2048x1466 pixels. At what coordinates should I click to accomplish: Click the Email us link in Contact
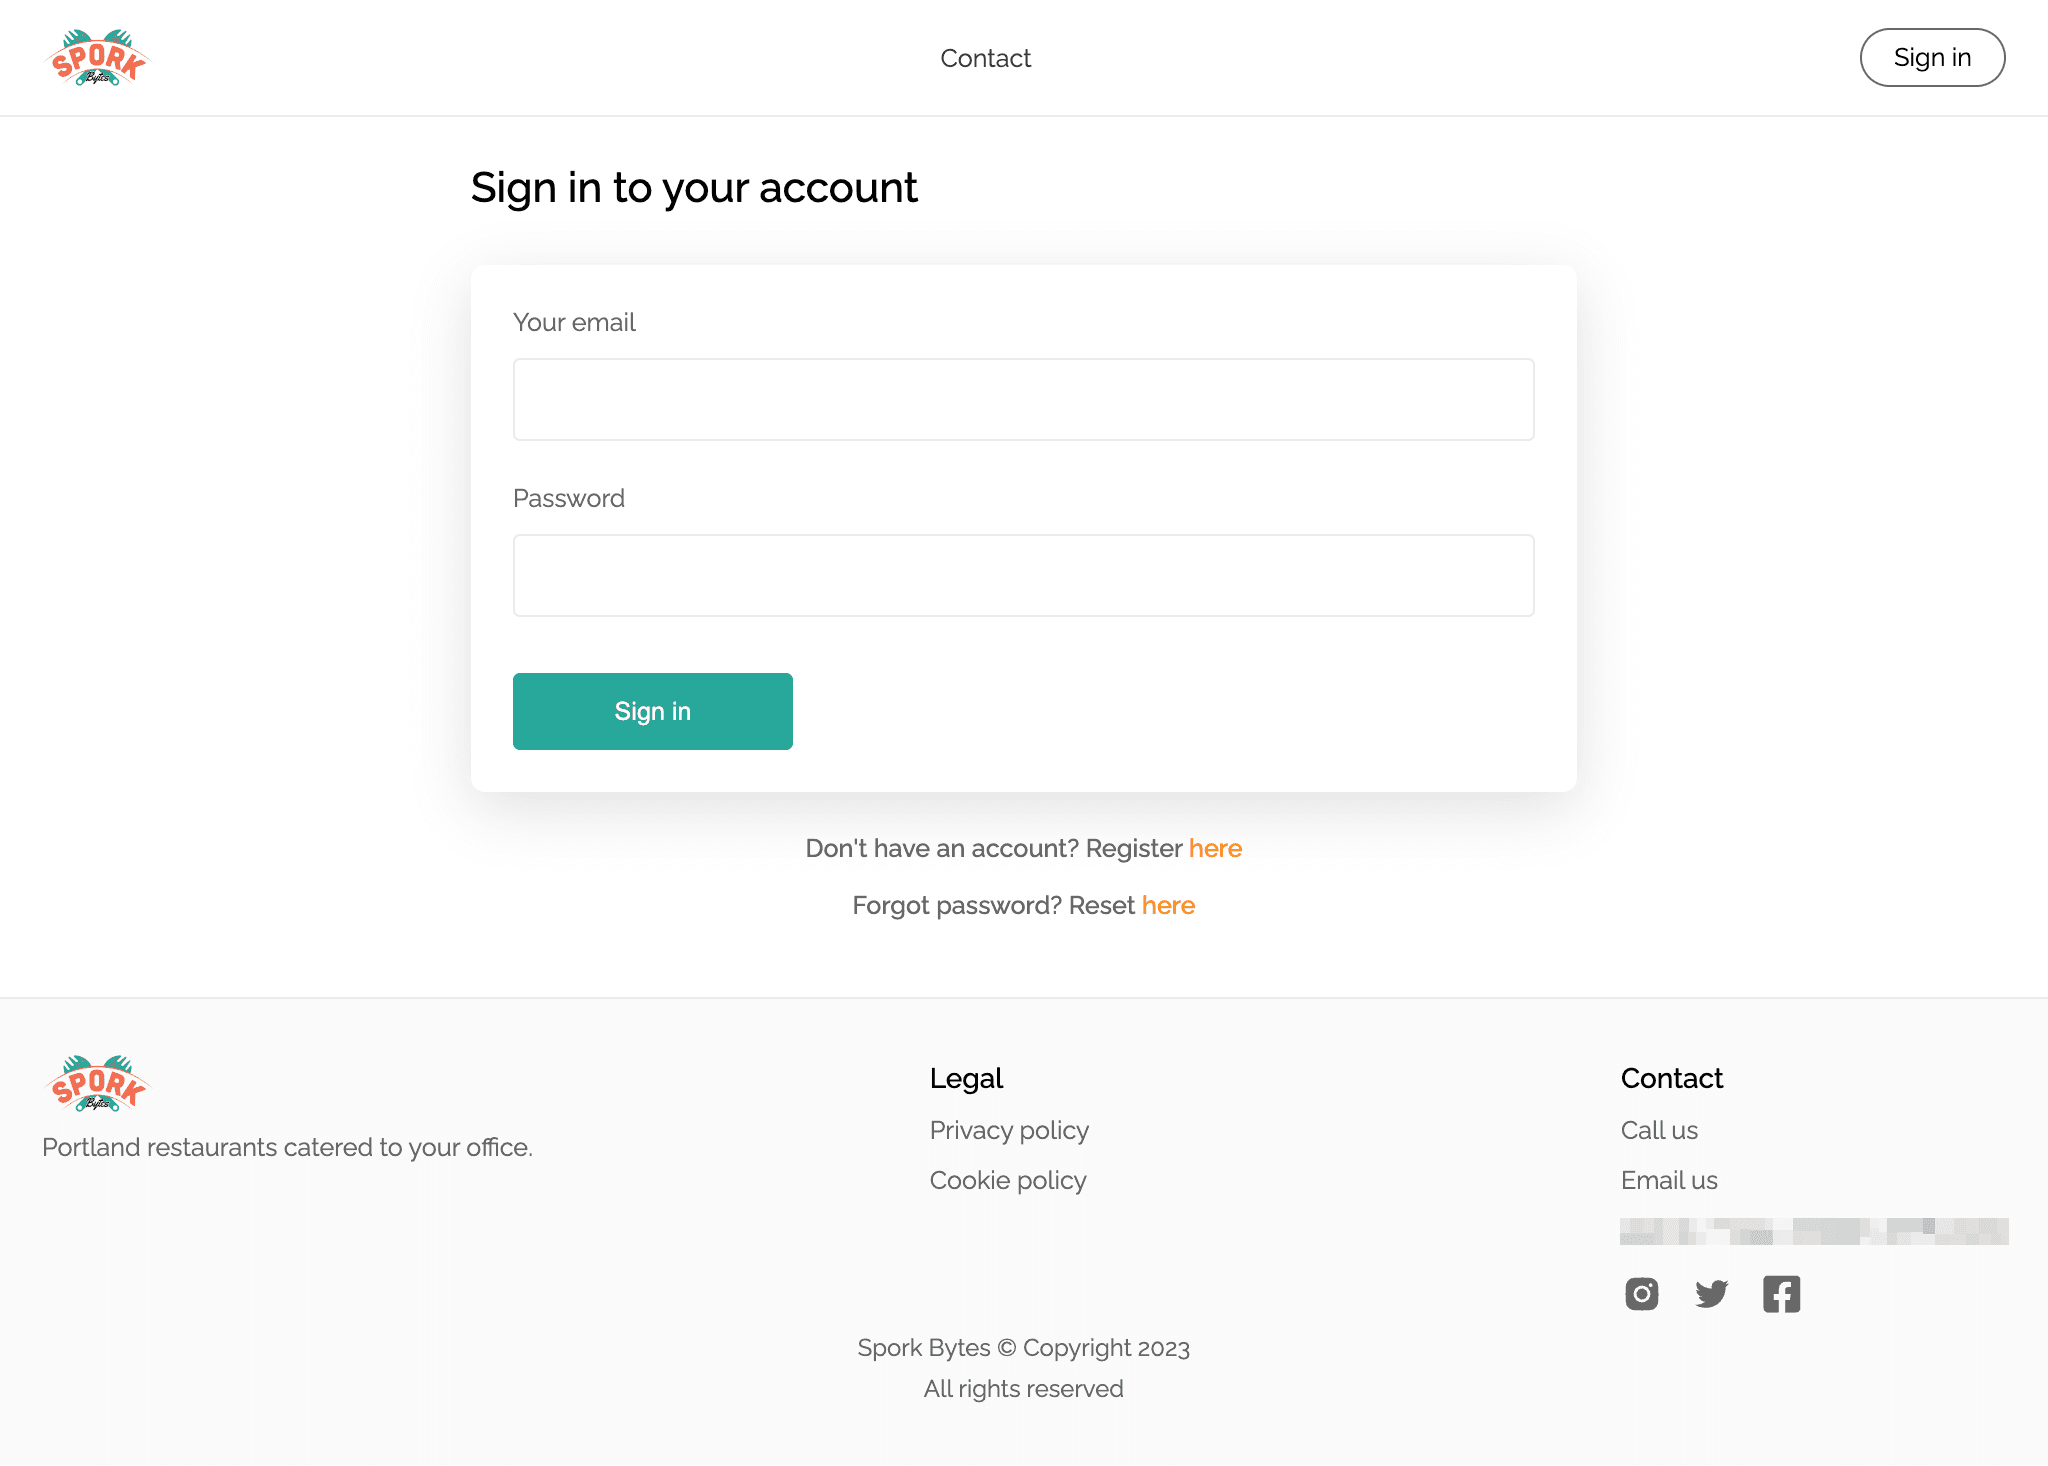tap(1667, 1180)
